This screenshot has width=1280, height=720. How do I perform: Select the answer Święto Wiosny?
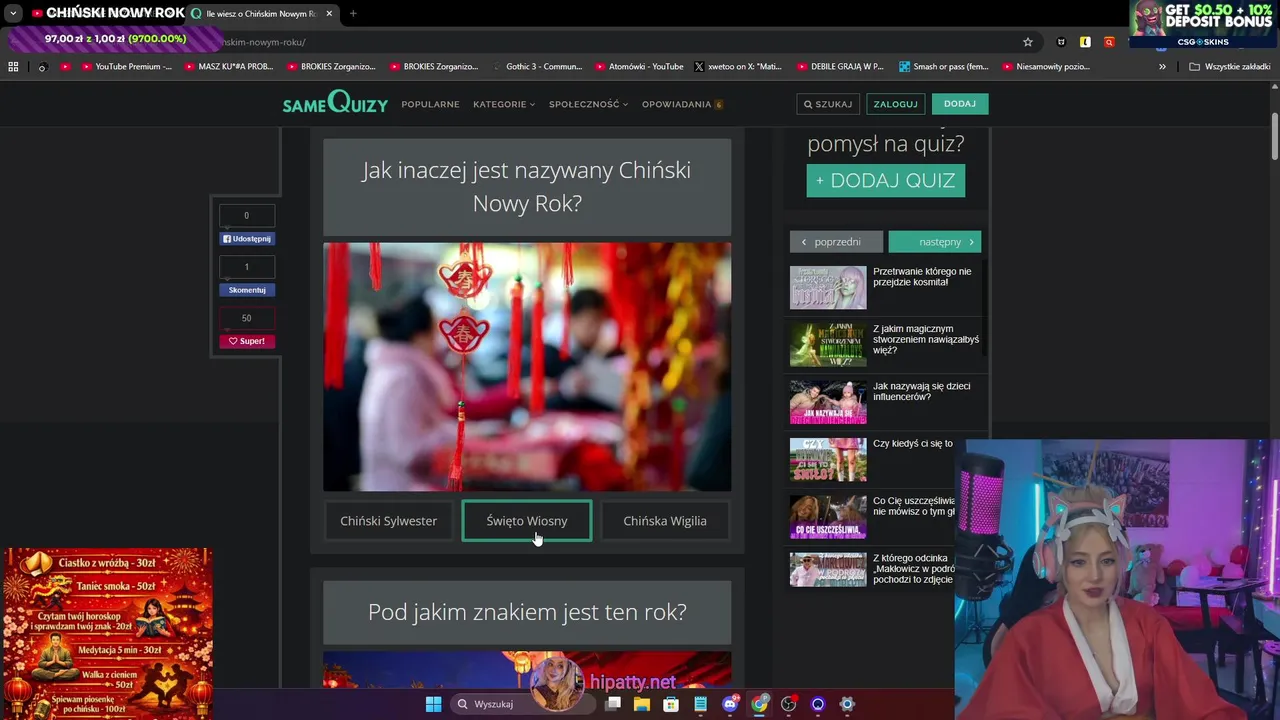tap(527, 521)
